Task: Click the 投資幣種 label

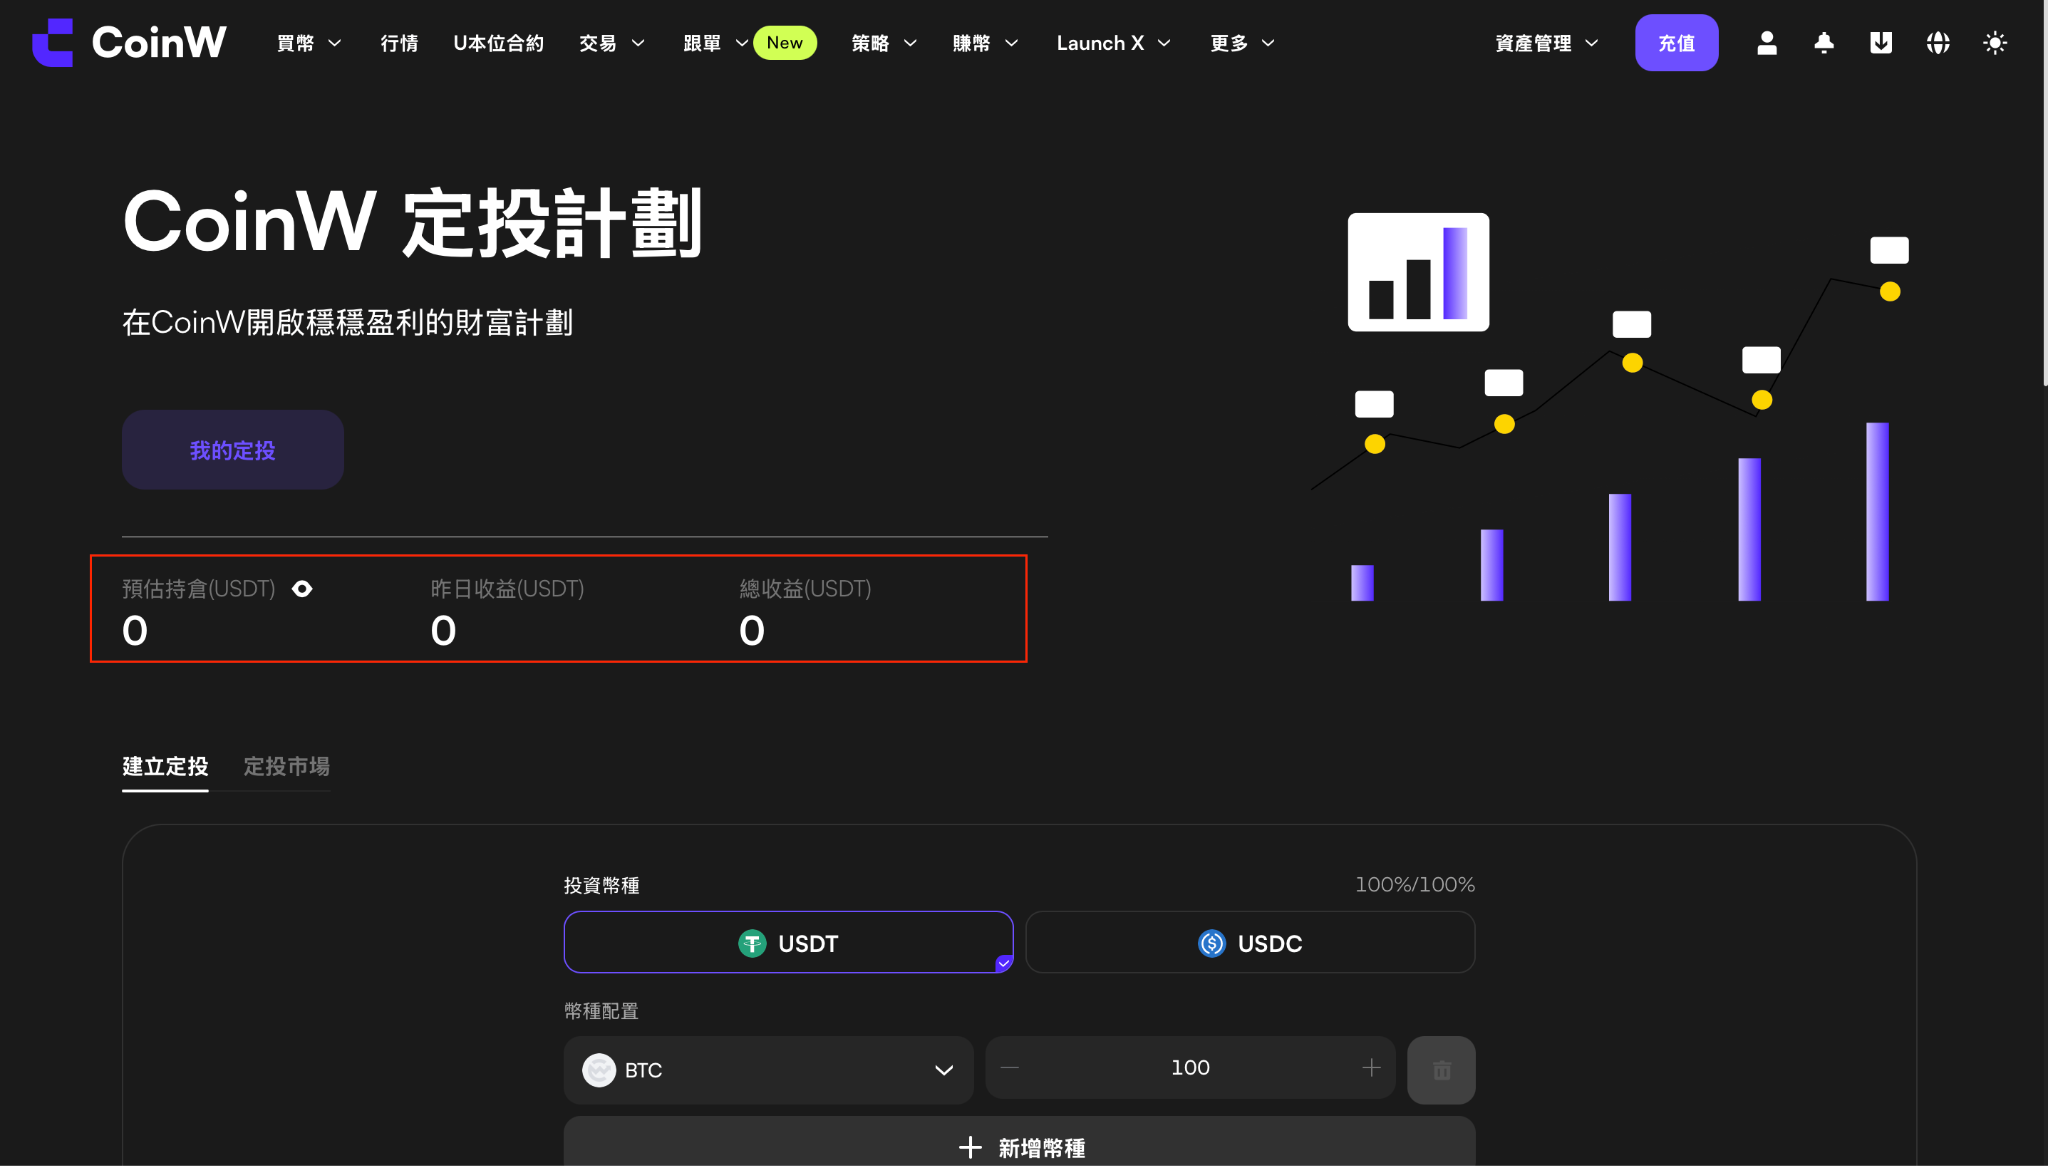Action: (602, 885)
